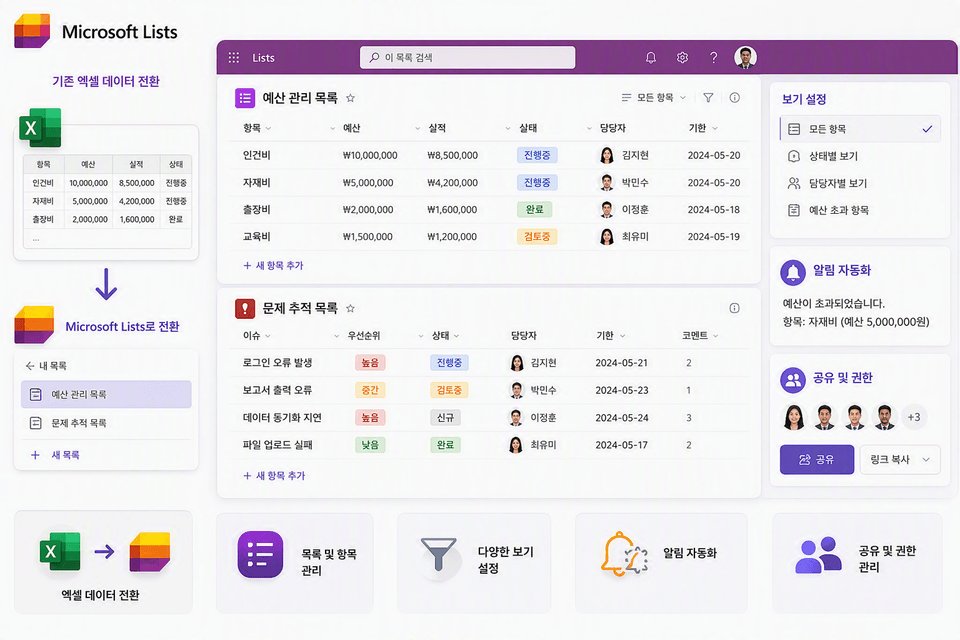The height and width of the screenshot is (640, 960).
Task: Click the purple list icon beside 예산 관리 목록
Action: click(x=245, y=98)
